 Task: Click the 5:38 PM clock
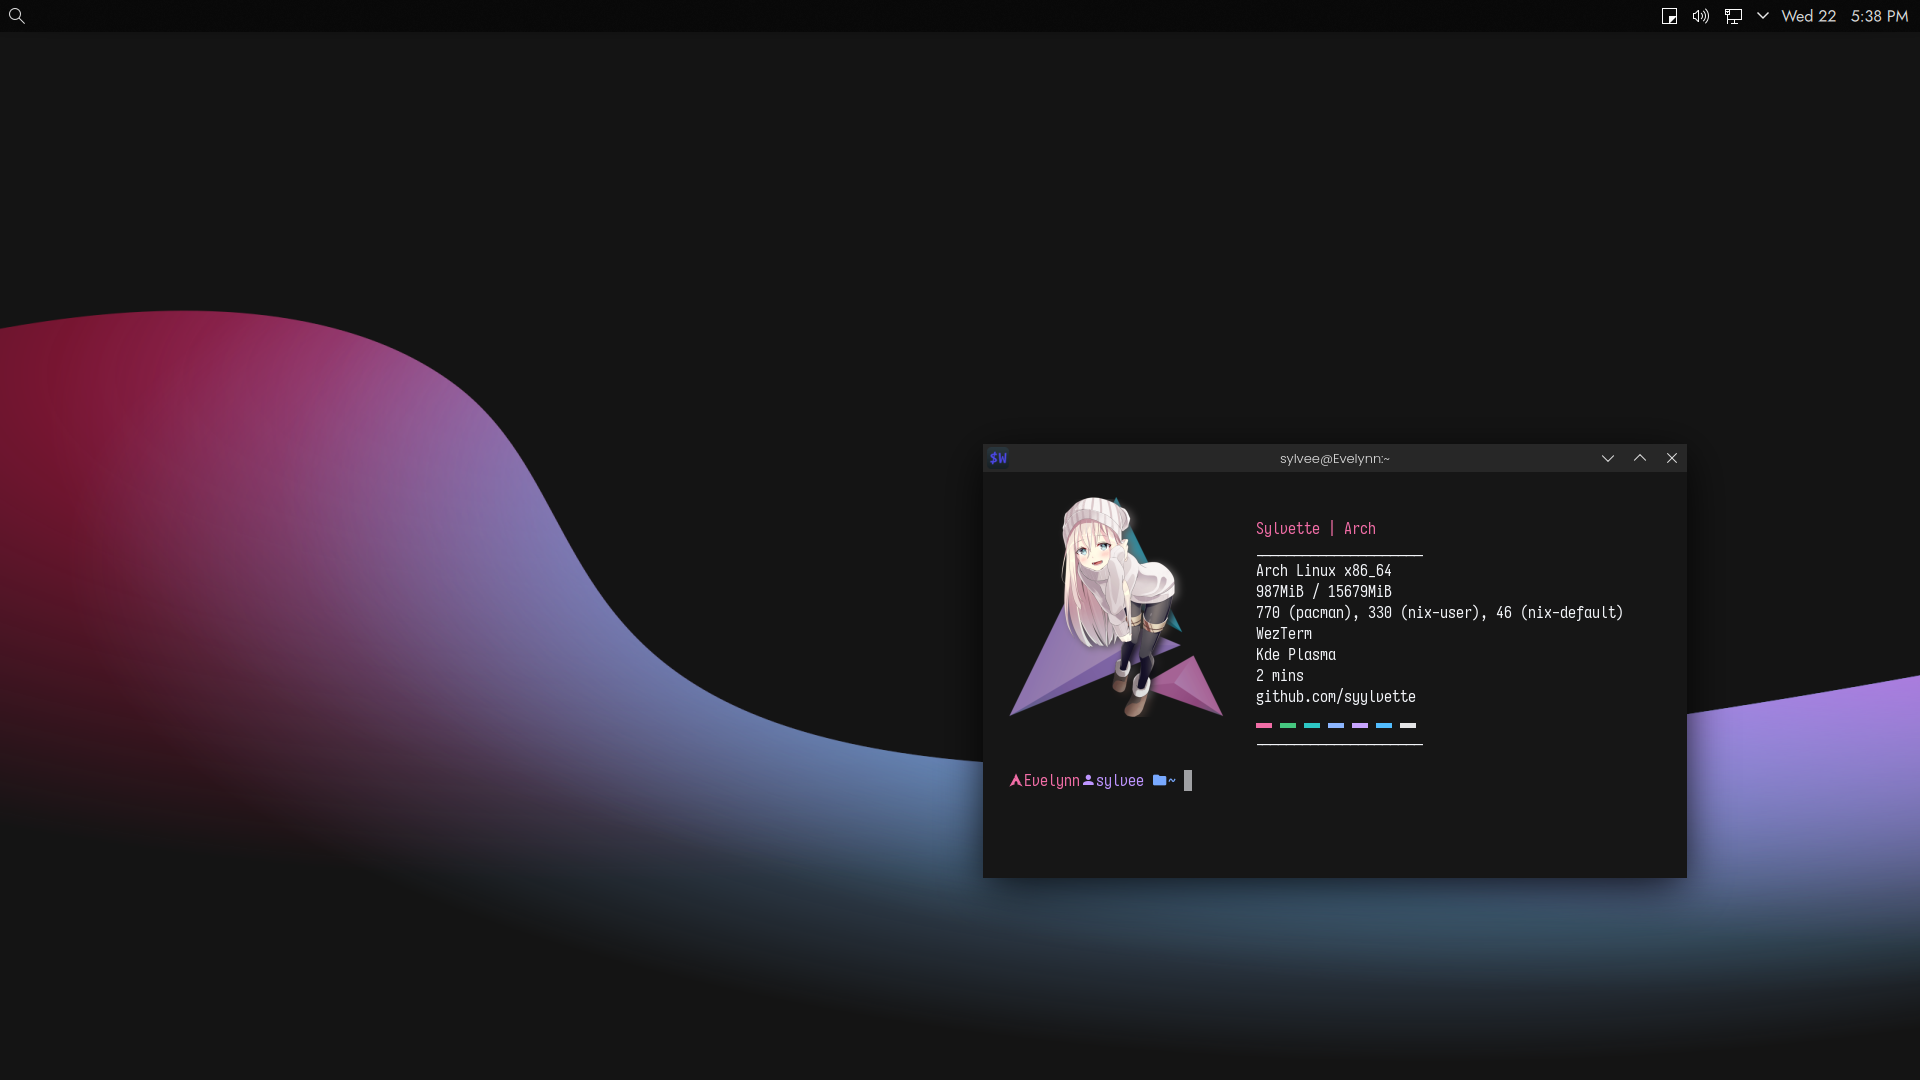(1879, 16)
